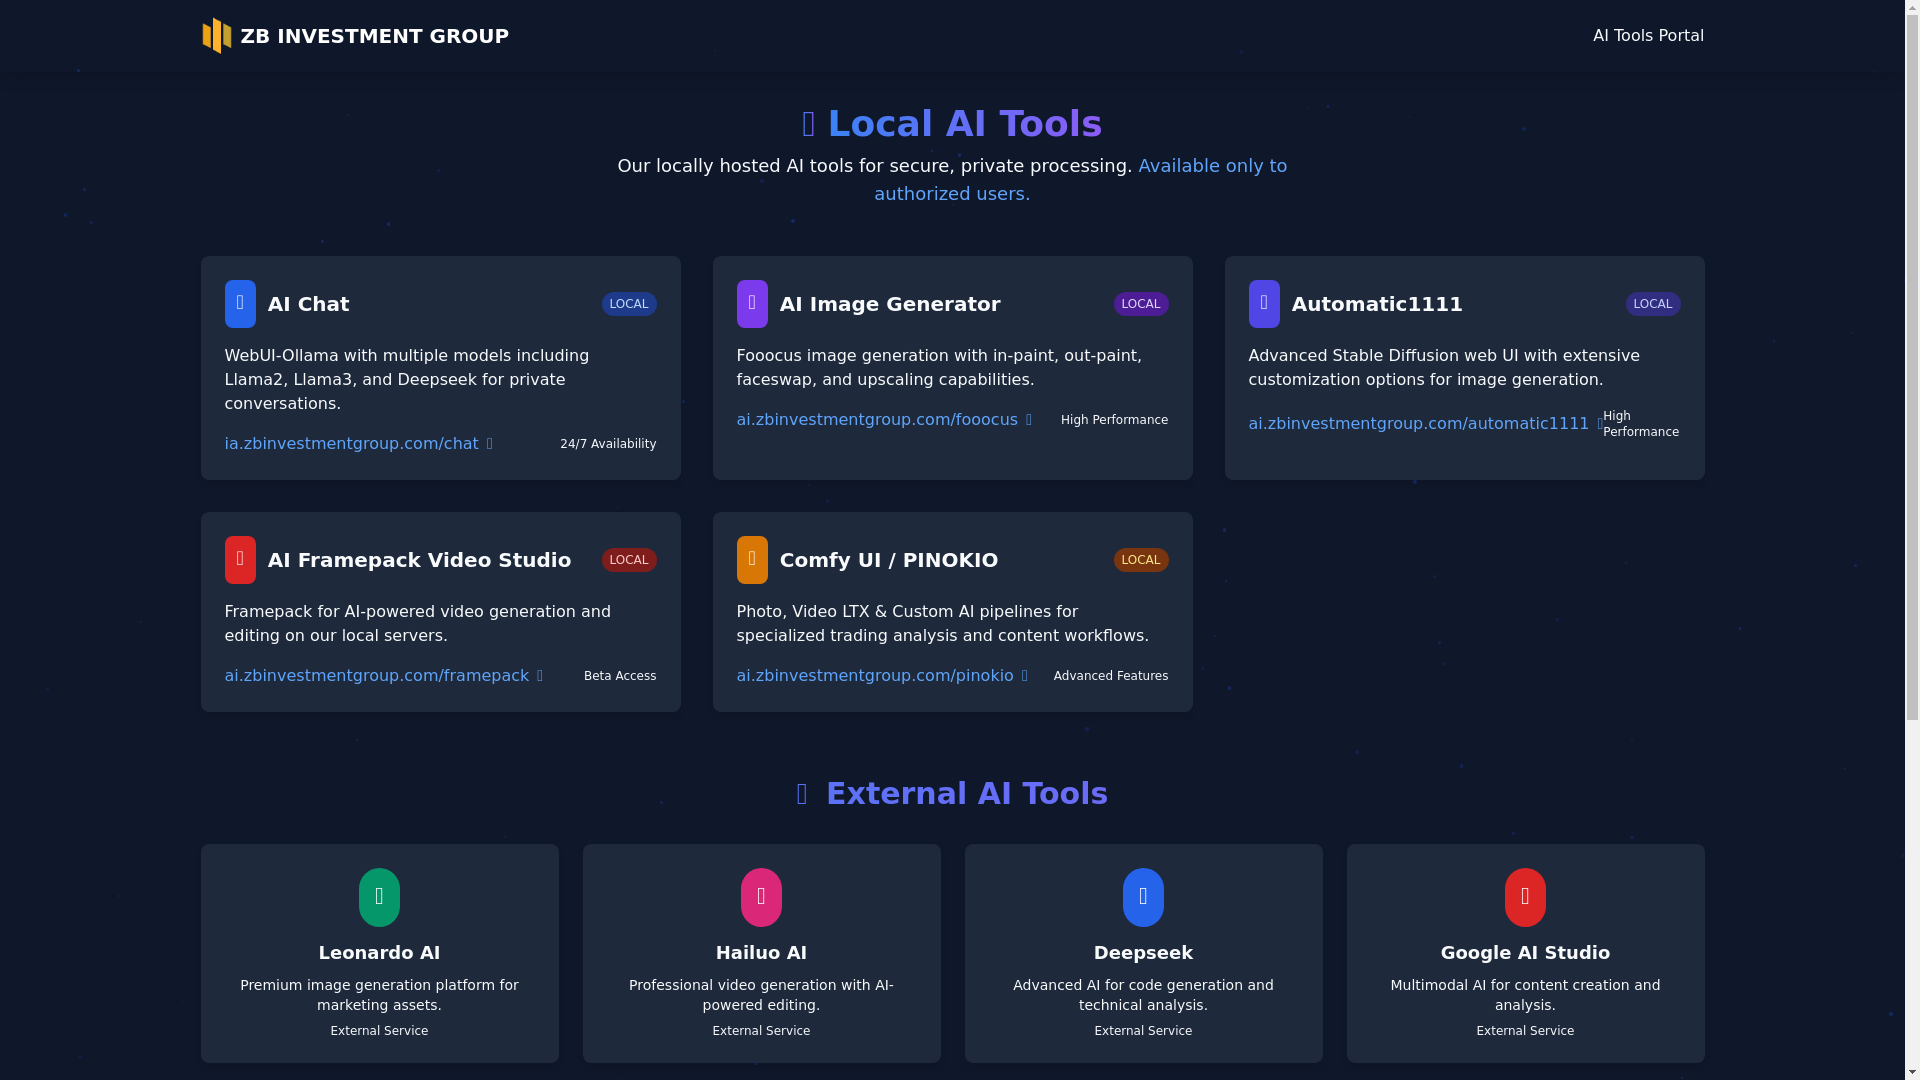The width and height of the screenshot is (1920, 1080).
Task: Open the Leonardo AI card title
Action: [x=379, y=953]
